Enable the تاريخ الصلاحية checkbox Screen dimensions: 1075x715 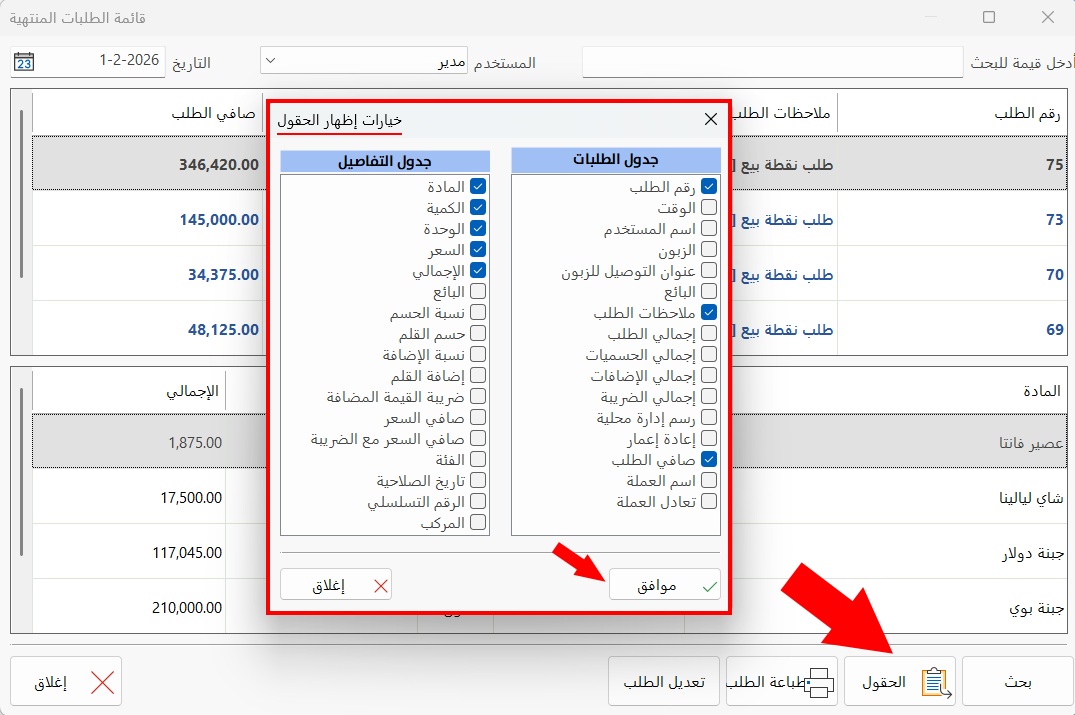coord(480,479)
